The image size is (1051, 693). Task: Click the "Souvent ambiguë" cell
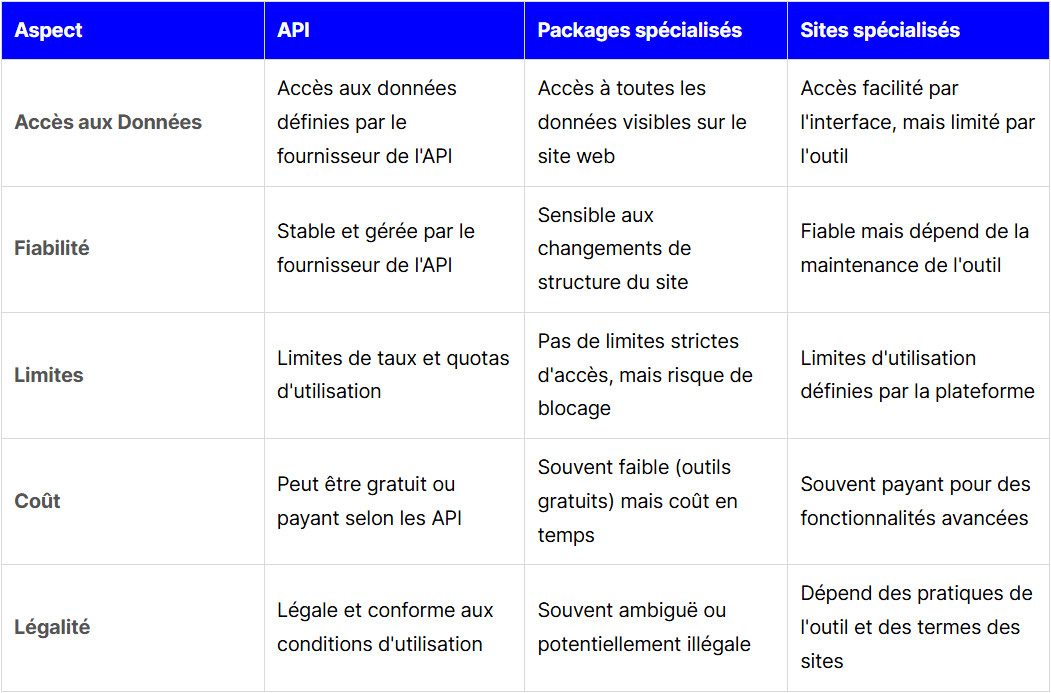point(644,627)
